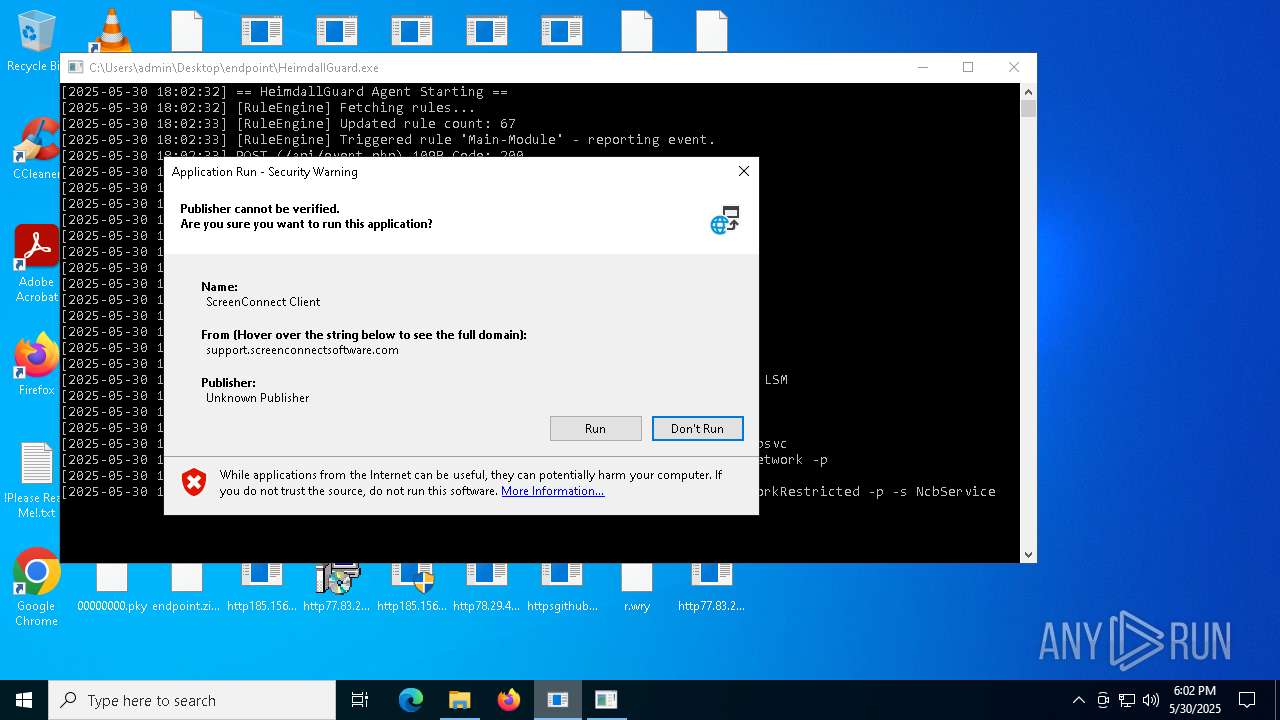Close the Application Run security warning dialog
The width and height of the screenshot is (1280, 720).
[743, 172]
